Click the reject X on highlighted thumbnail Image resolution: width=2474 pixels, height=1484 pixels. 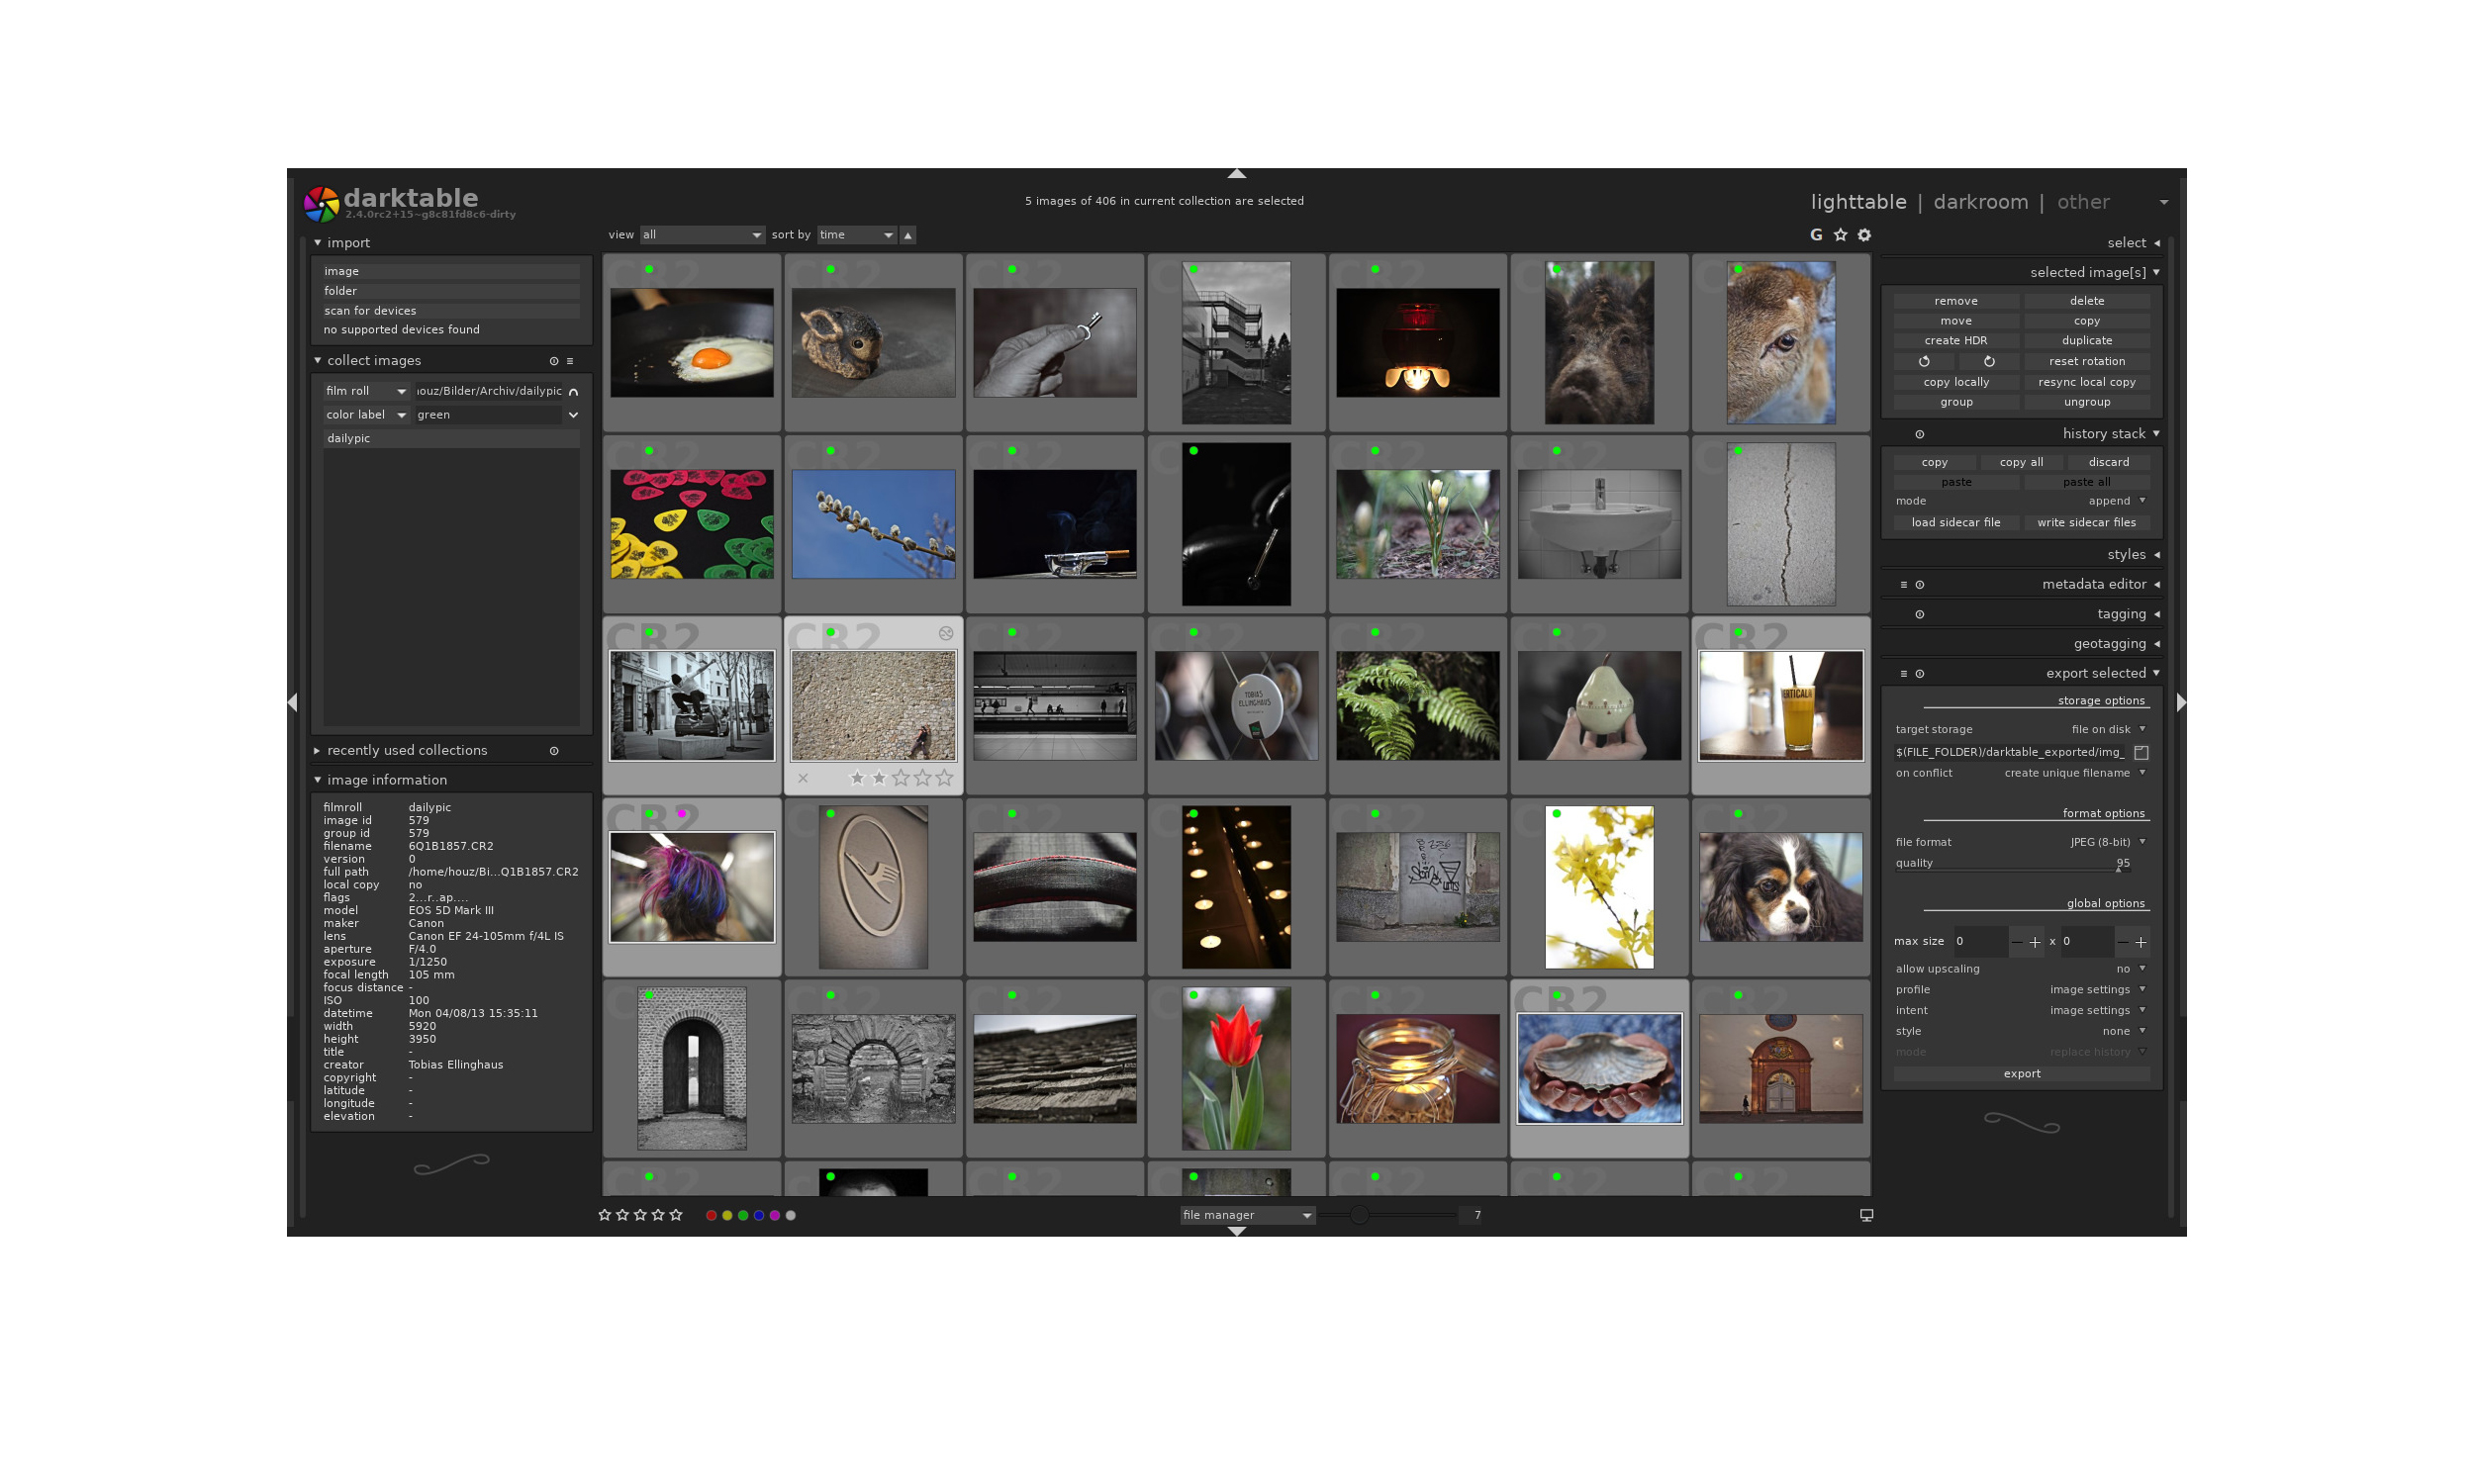(x=803, y=778)
